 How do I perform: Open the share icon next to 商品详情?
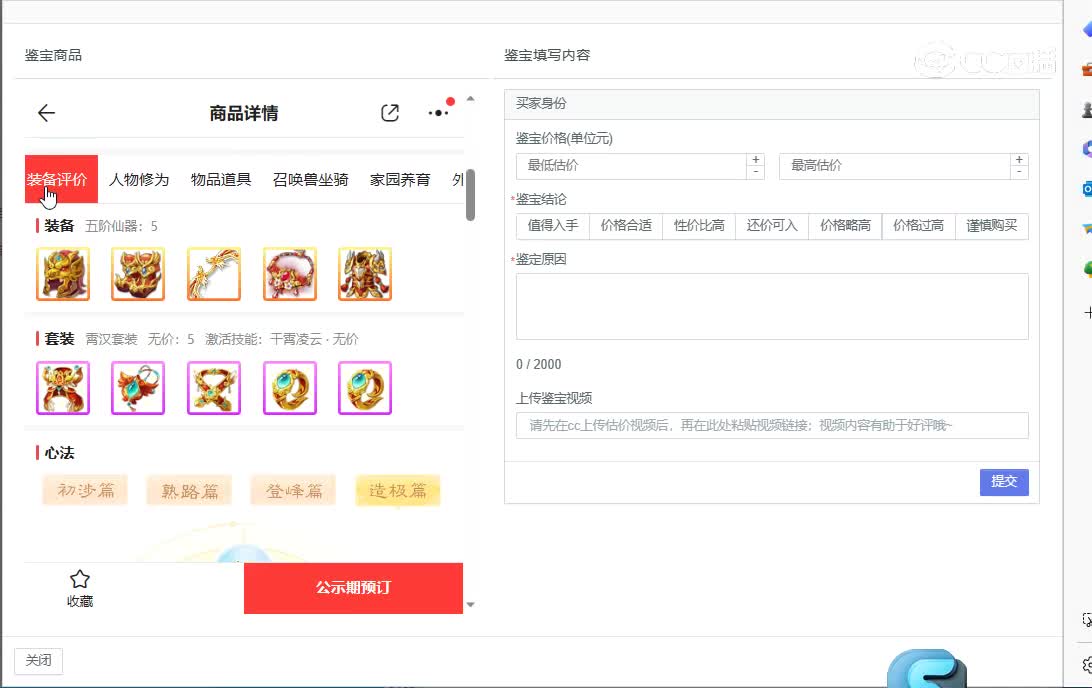click(389, 113)
